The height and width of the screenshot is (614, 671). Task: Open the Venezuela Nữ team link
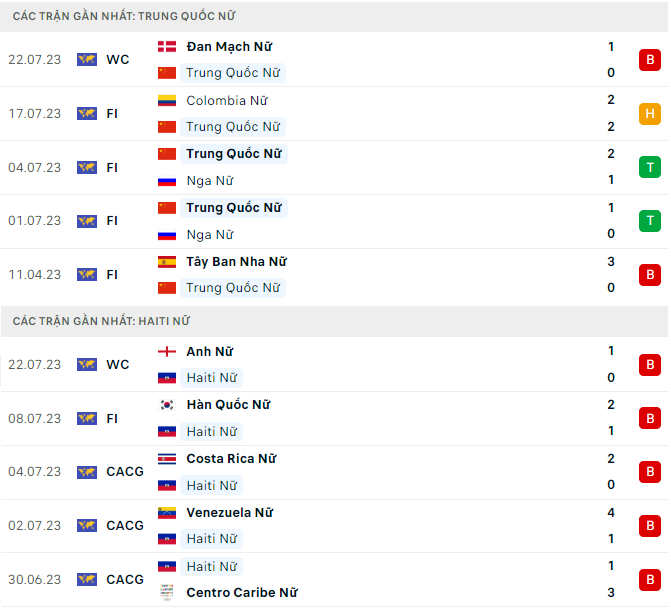pos(229,513)
